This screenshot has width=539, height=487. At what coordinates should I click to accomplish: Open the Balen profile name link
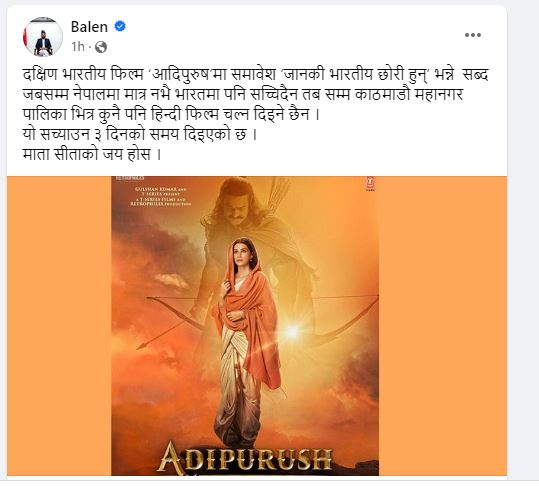tap(89, 27)
